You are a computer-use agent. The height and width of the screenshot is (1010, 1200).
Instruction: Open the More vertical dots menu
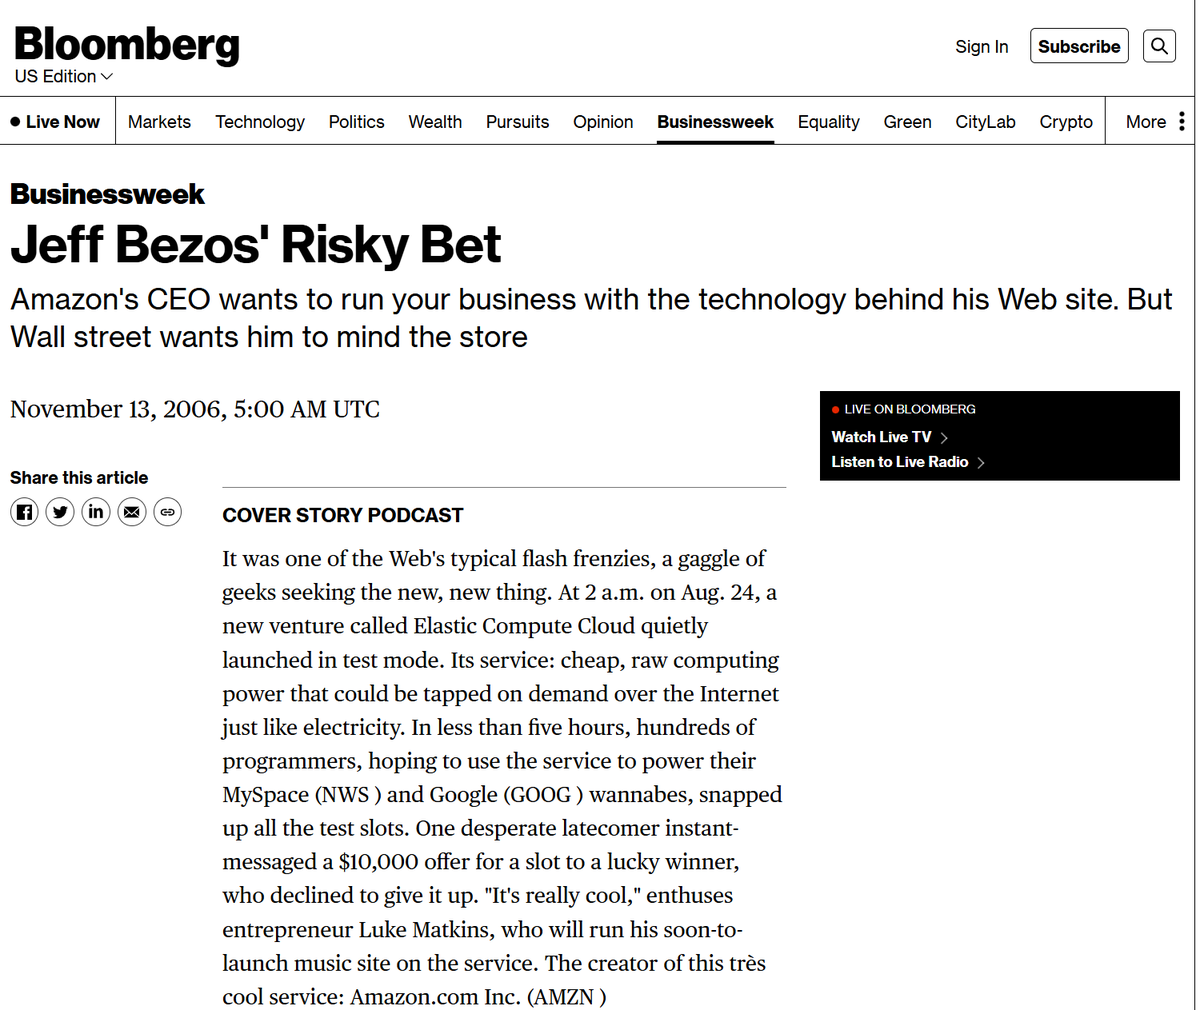(1181, 121)
